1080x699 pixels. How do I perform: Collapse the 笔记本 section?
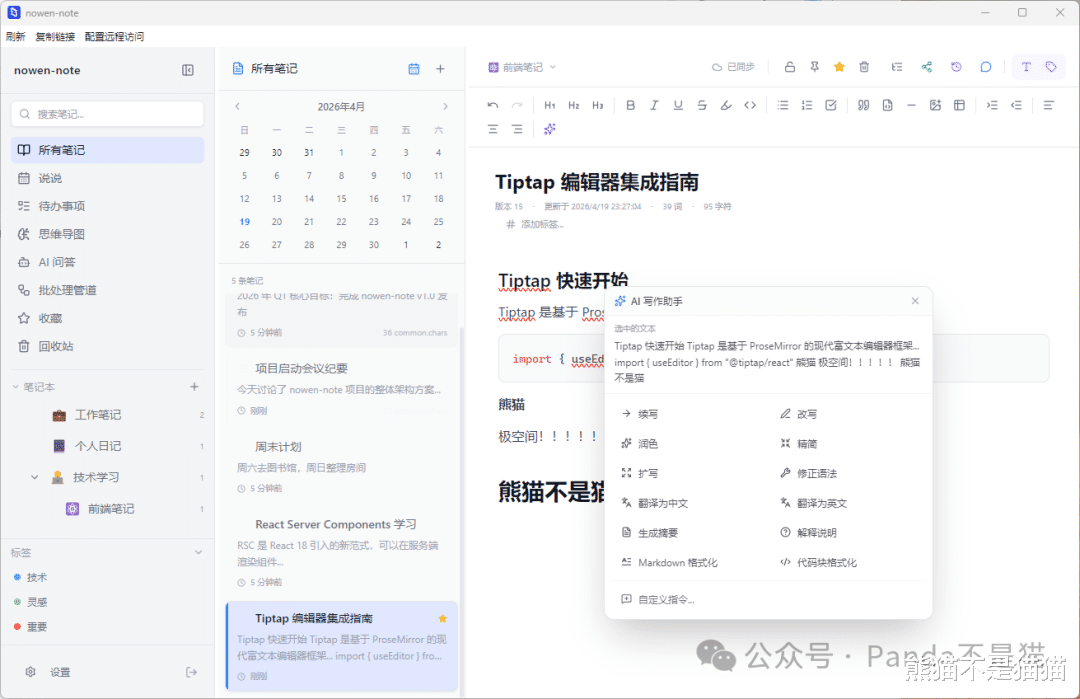[16, 387]
